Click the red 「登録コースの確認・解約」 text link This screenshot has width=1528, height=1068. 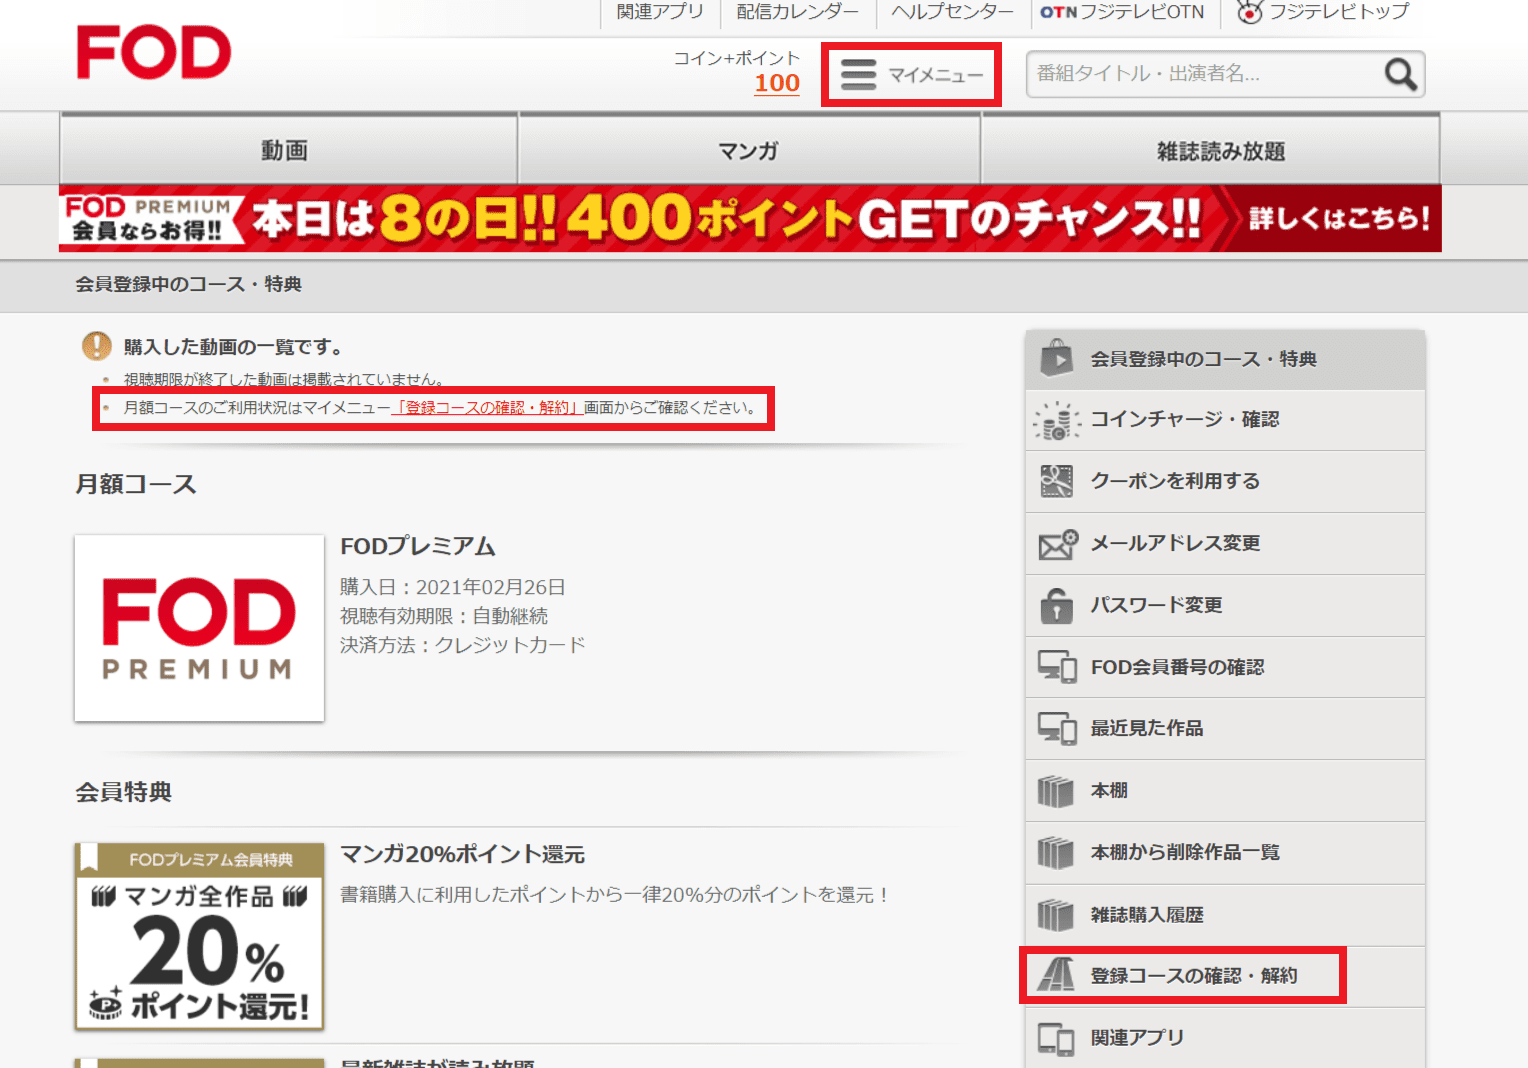tap(487, 408)
